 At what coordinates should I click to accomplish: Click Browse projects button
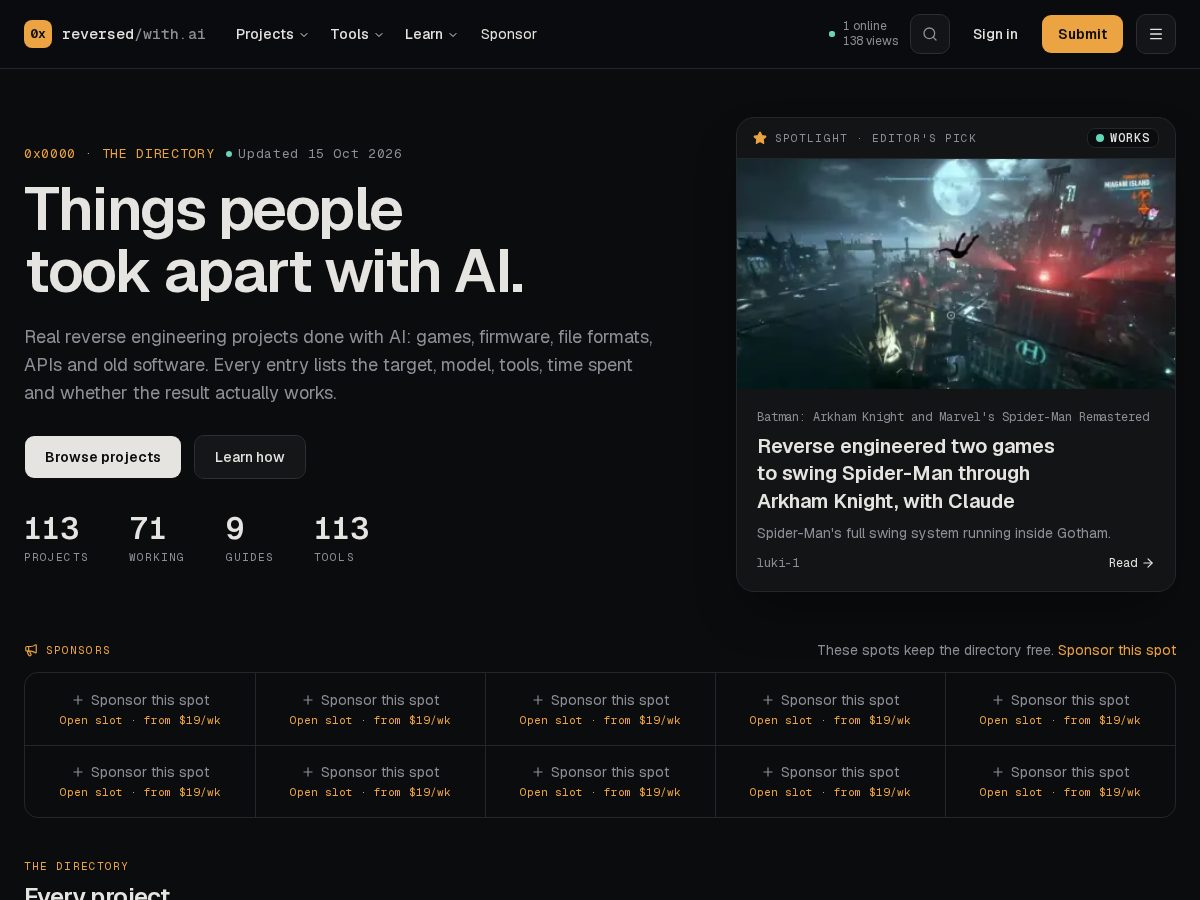tap(103, 457)
